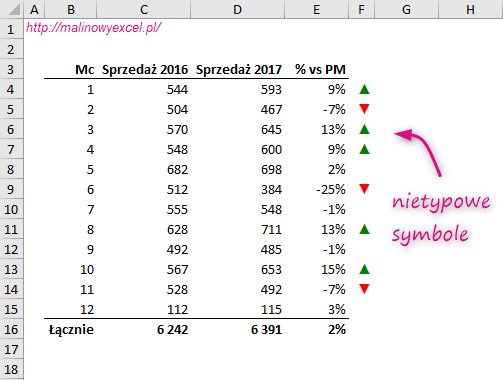Open the malinowyexcel.pl link
This screenshot has width=503, height=380.
[x=94, y=27]
